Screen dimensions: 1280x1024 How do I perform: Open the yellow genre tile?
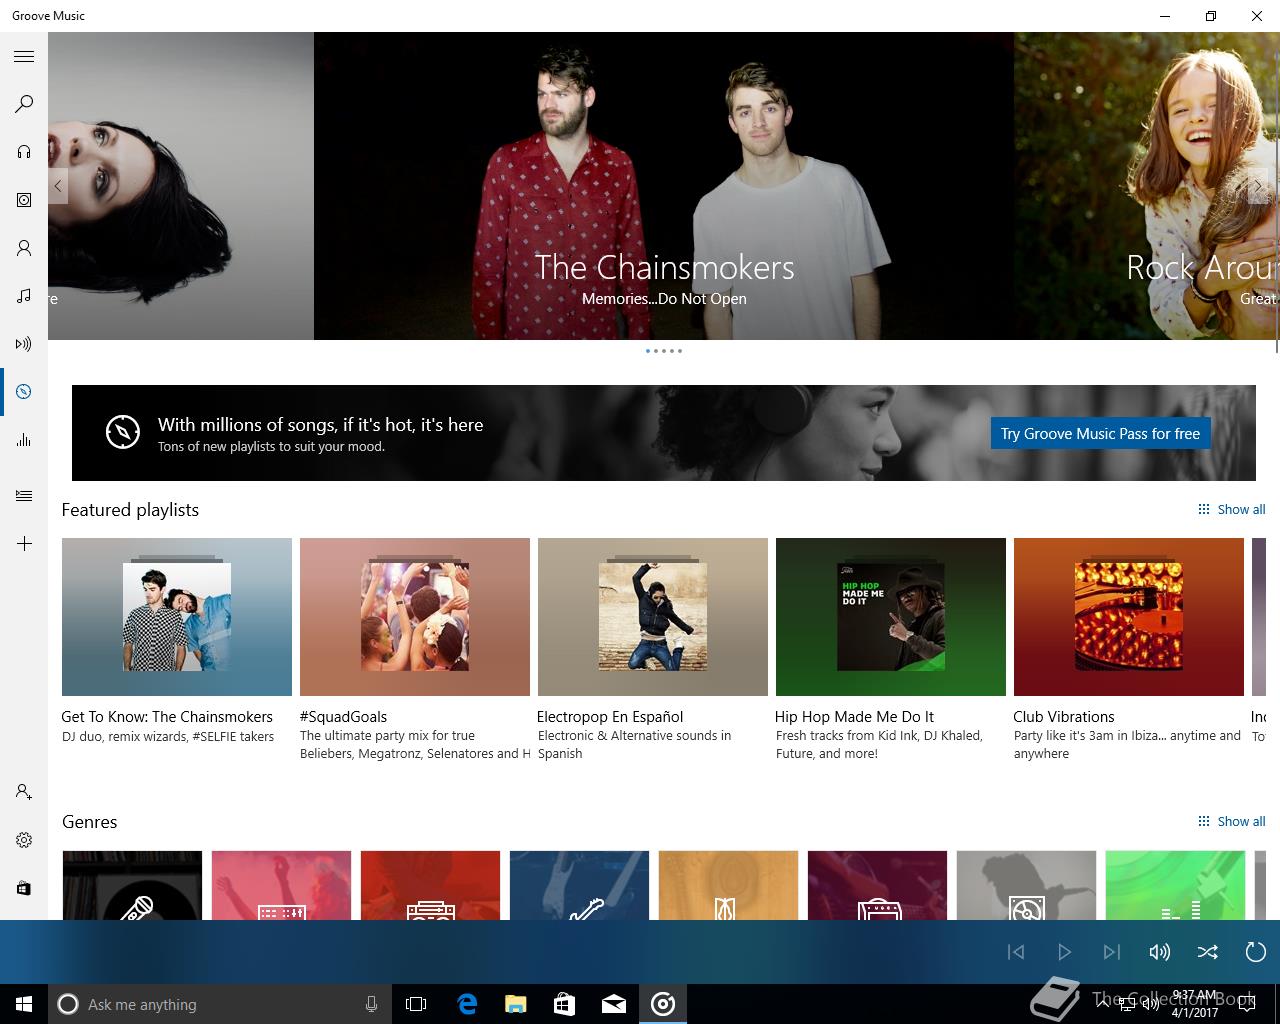(728, 885)
